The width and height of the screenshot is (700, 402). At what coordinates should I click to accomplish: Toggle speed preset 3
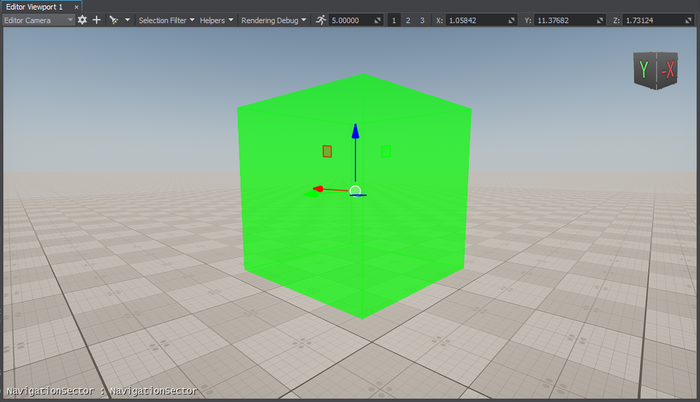tap(421, 20)
